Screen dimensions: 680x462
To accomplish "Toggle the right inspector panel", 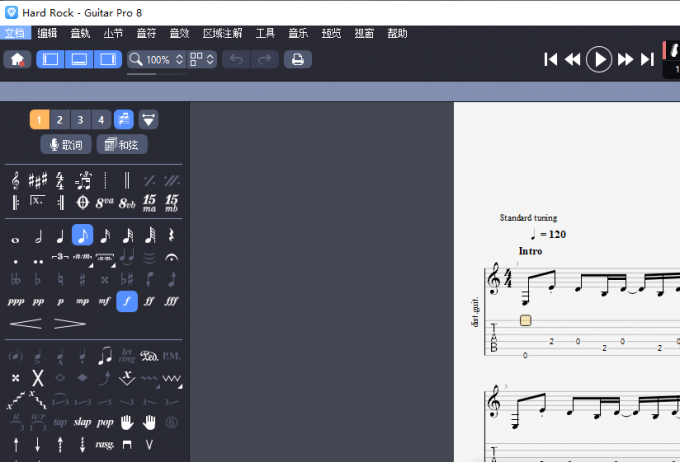I will [108, 59].
